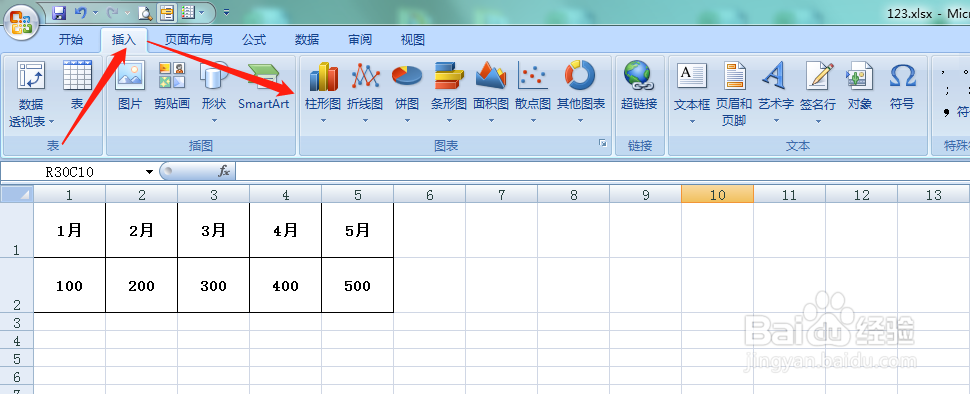This screenshot has width=970, height=394.
Task: Expand the 折线图 dropdown arrow
Action: coord(365,120)
